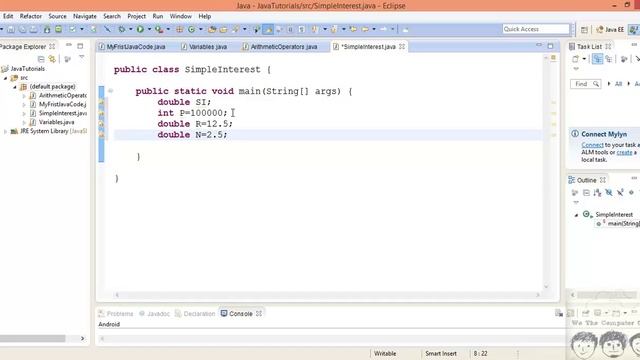Click the Run Last Tool external tools icon

coord(159,29)
